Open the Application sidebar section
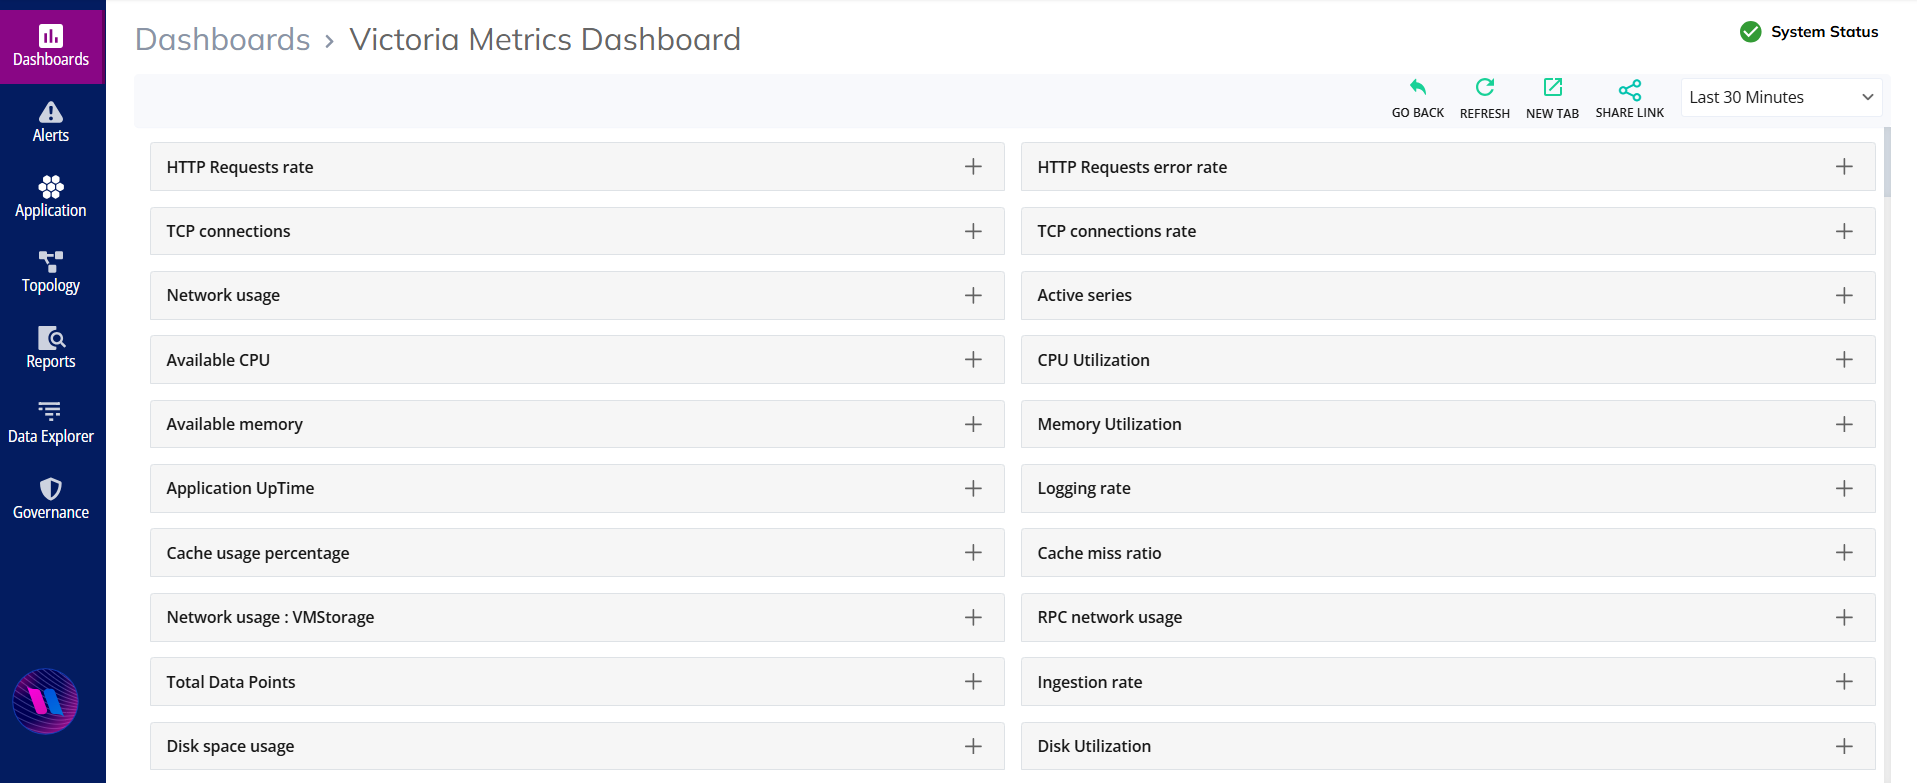This screenshot has width=1917, height=783. click(x=51, y=197)
